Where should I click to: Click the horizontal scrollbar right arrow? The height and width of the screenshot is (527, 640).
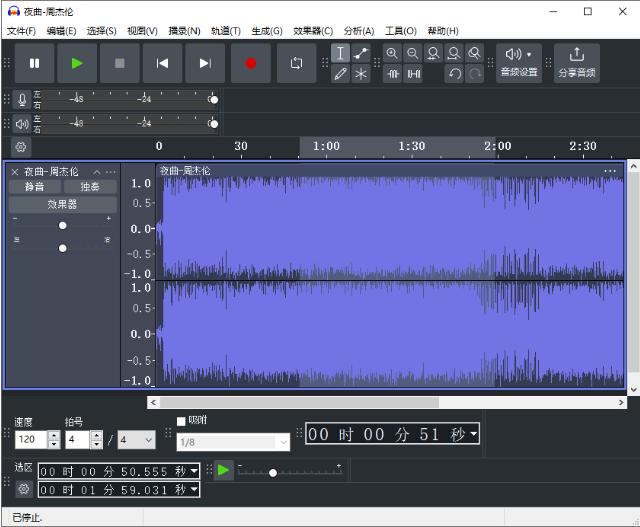621,402
